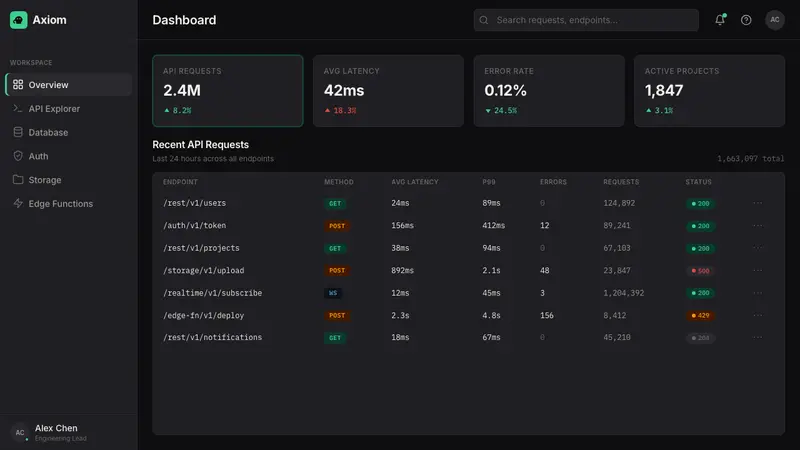Click the Overview grid icon
The height and width of the screenshot is (450, 800).
click(x=18, y=85)
